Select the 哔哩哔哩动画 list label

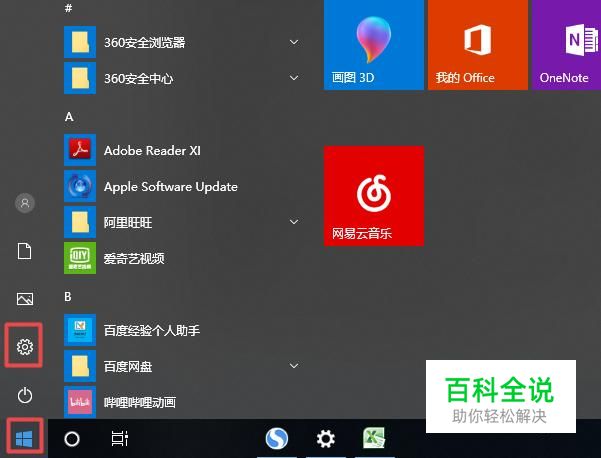tap(140, 402)
